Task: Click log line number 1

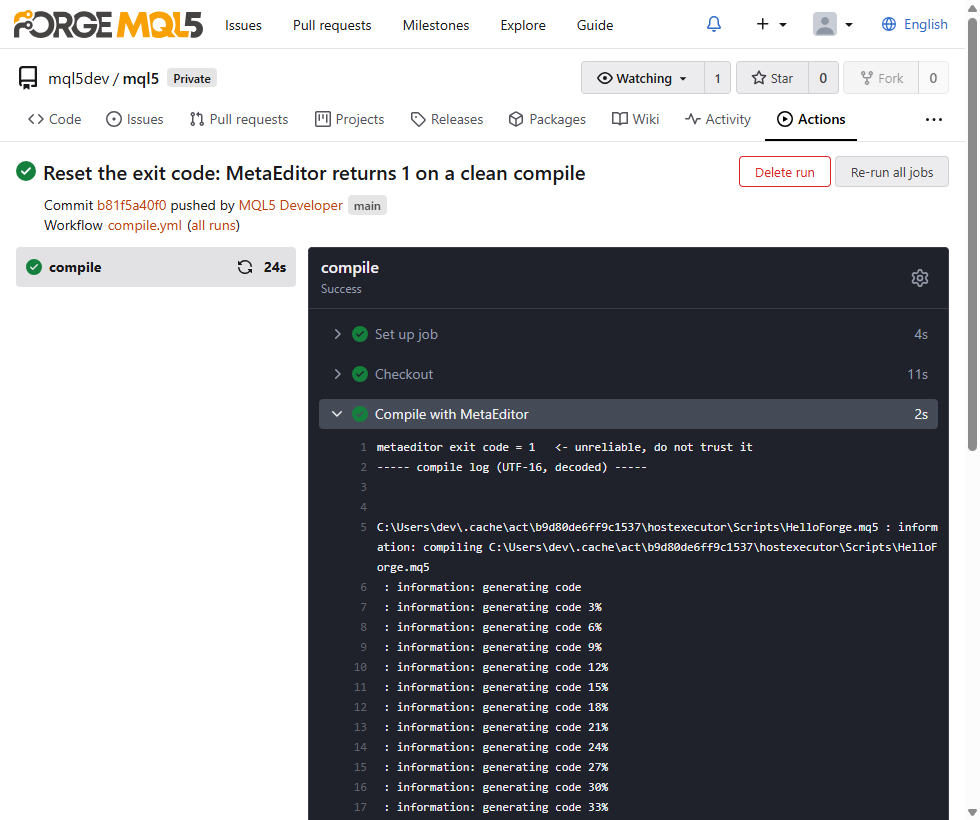Action: pyautogui.click(x=363, y=447)
